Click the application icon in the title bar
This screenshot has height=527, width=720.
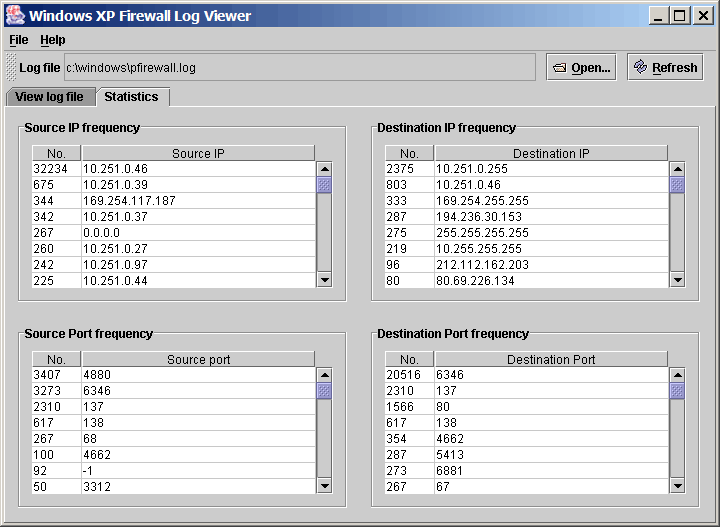pyautogui.click(x=15, y=15)
